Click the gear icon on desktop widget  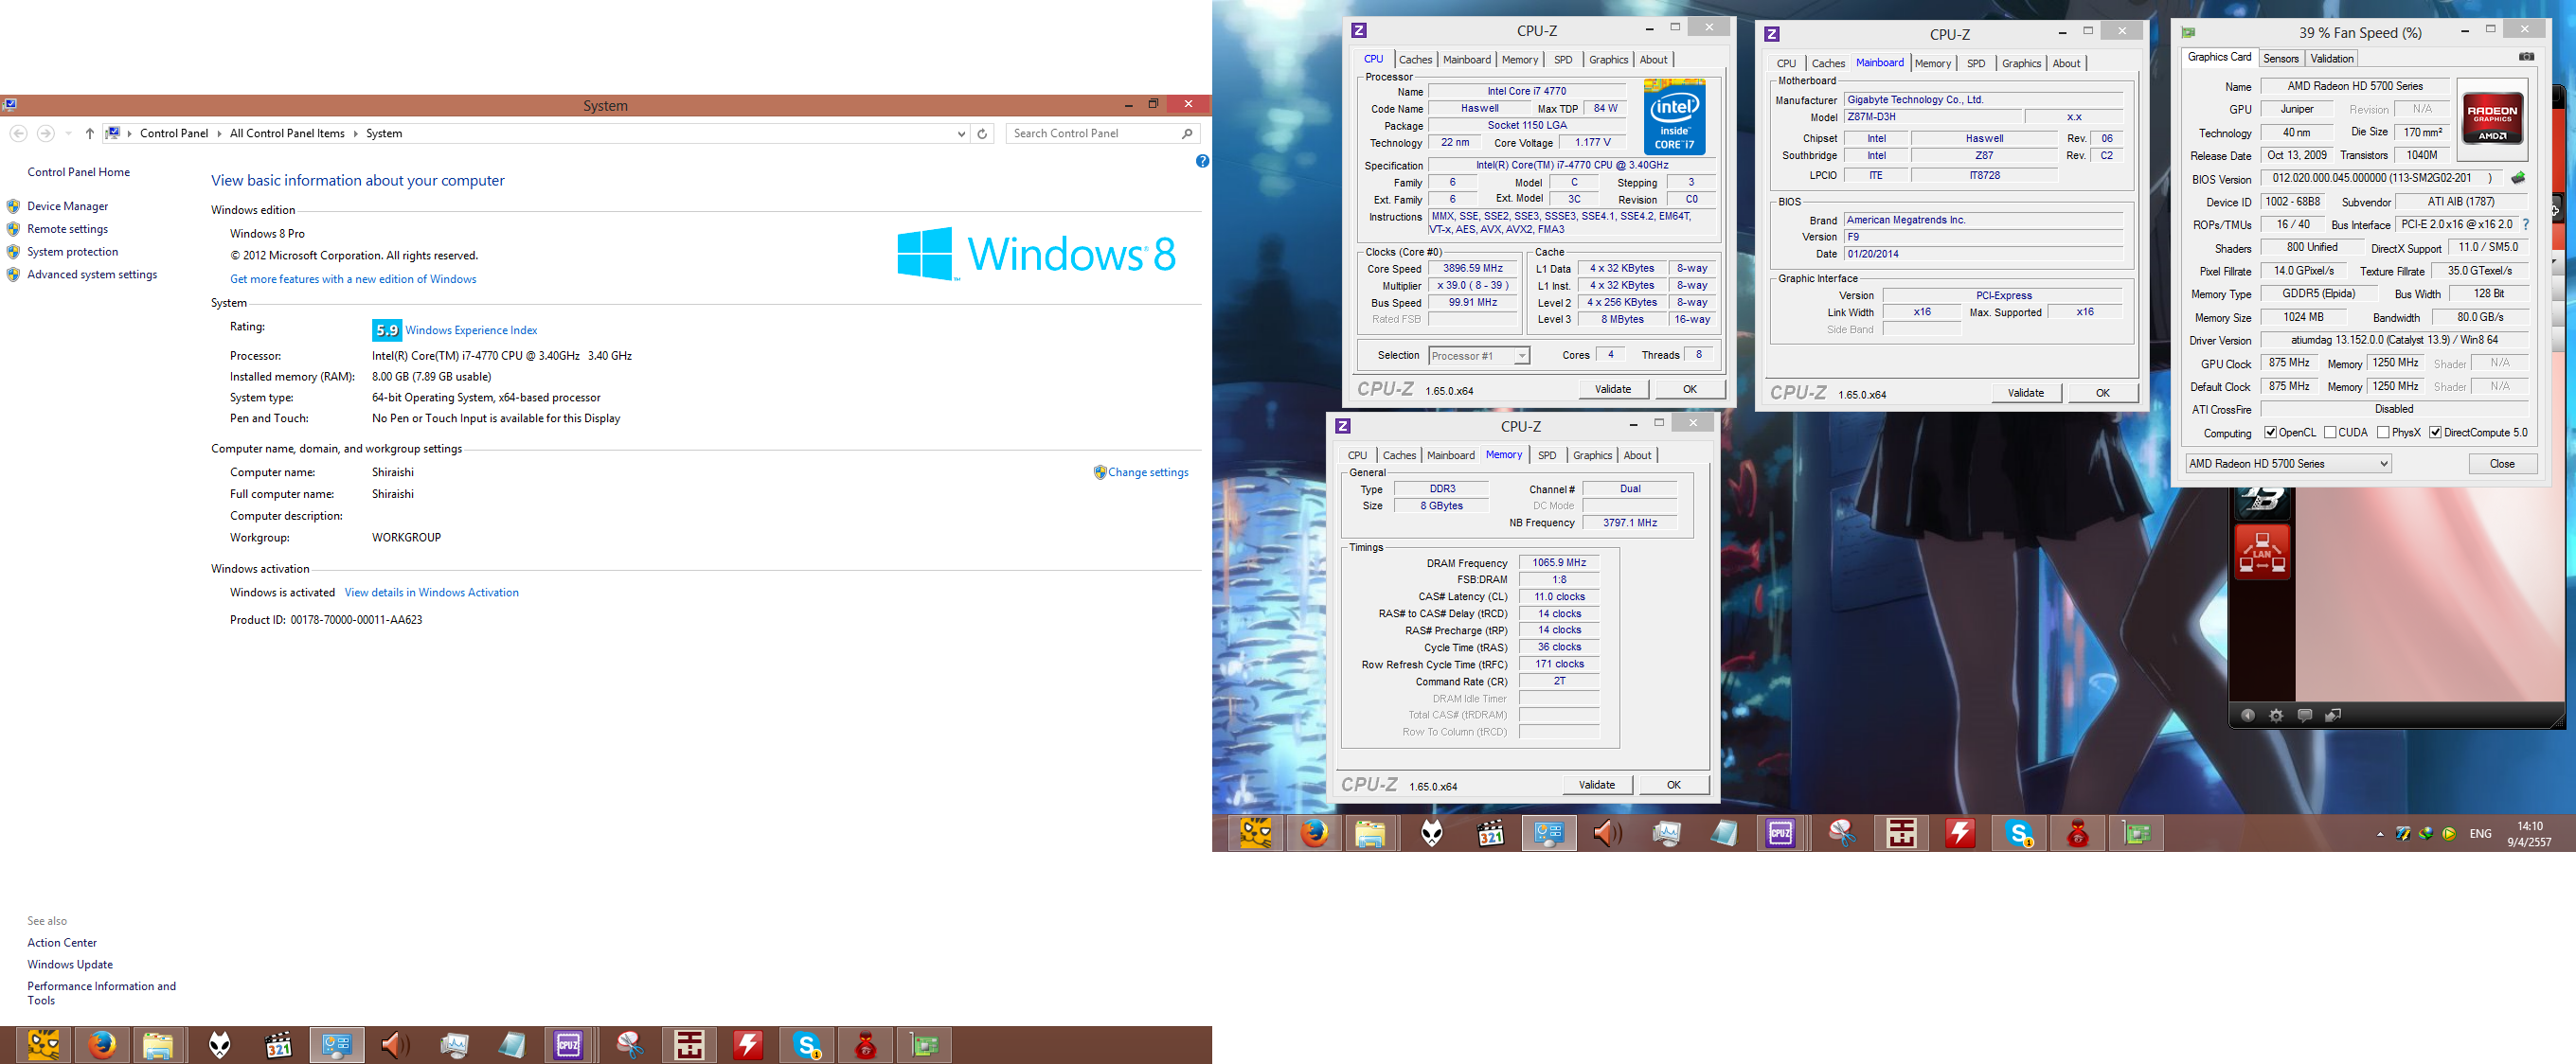click(x=2276, y=715)
